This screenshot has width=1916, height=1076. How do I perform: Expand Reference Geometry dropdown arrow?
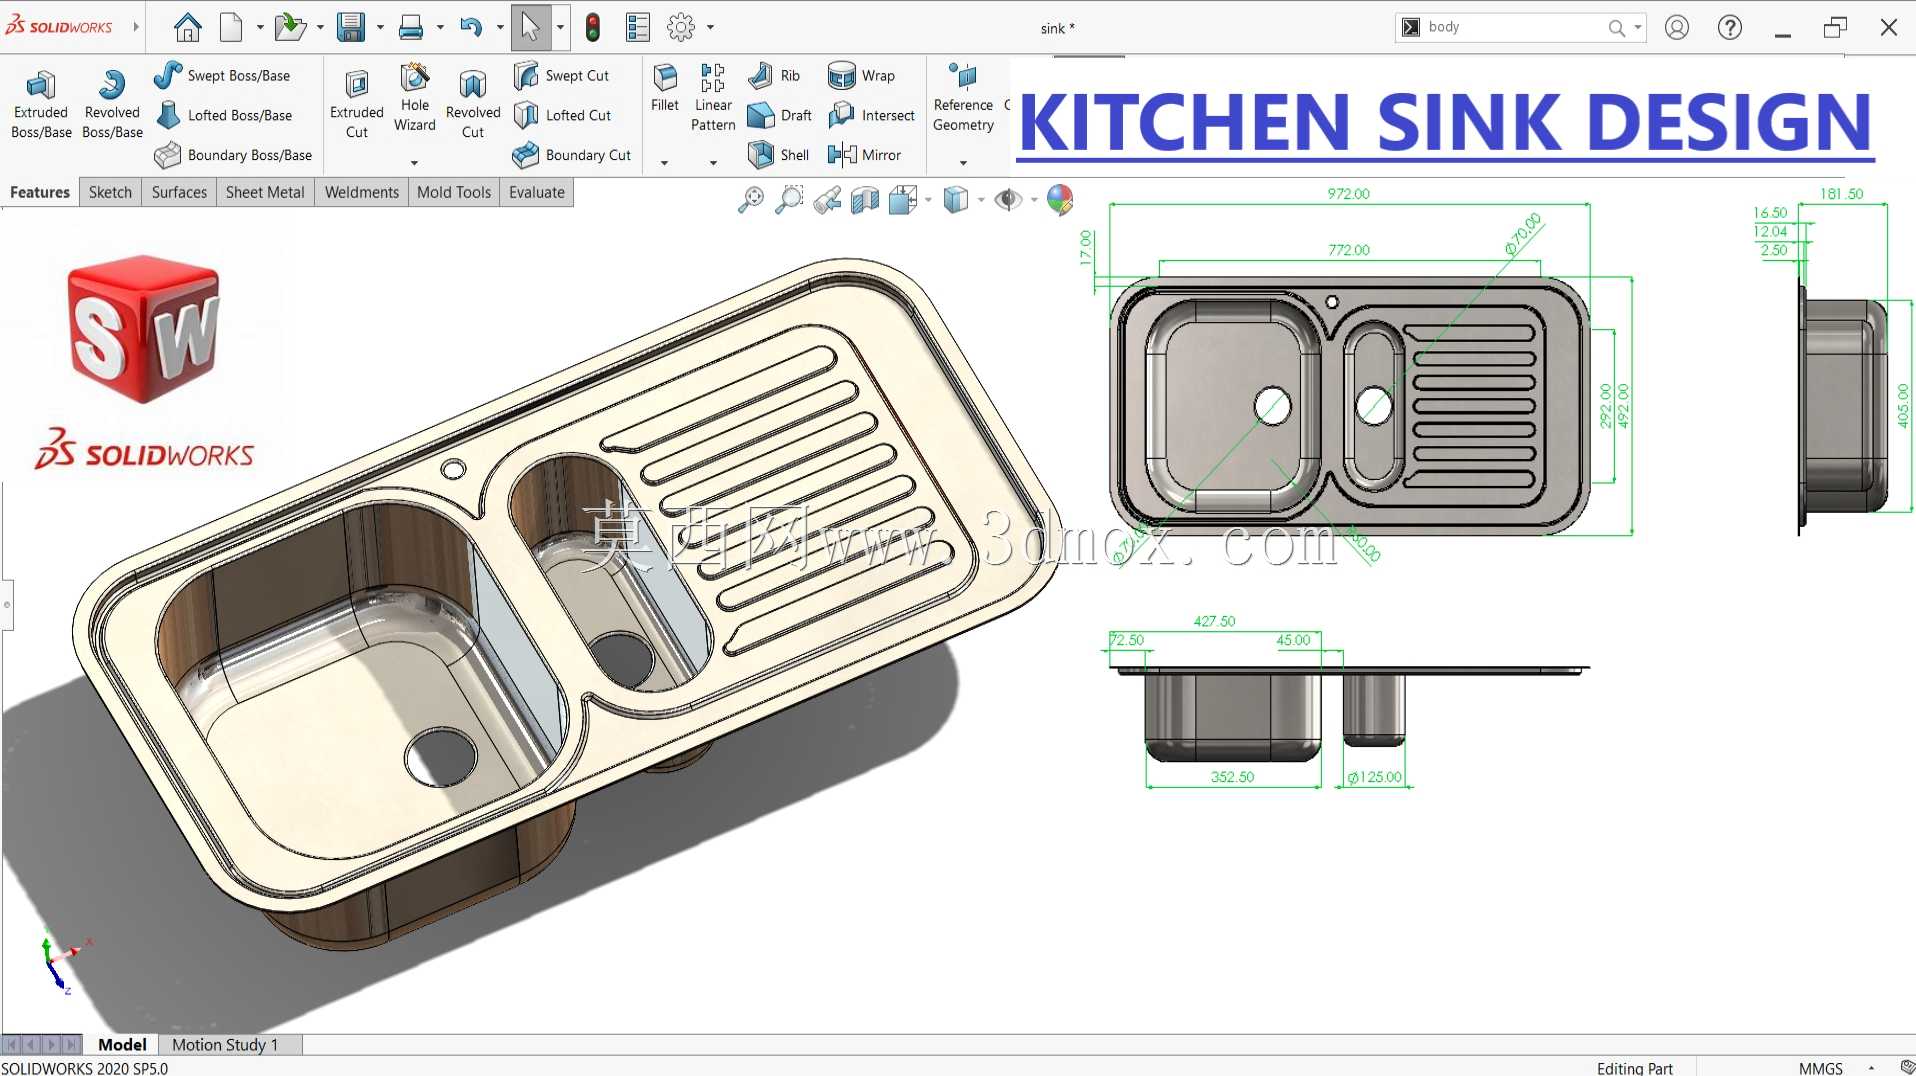(x=963, y=163)
